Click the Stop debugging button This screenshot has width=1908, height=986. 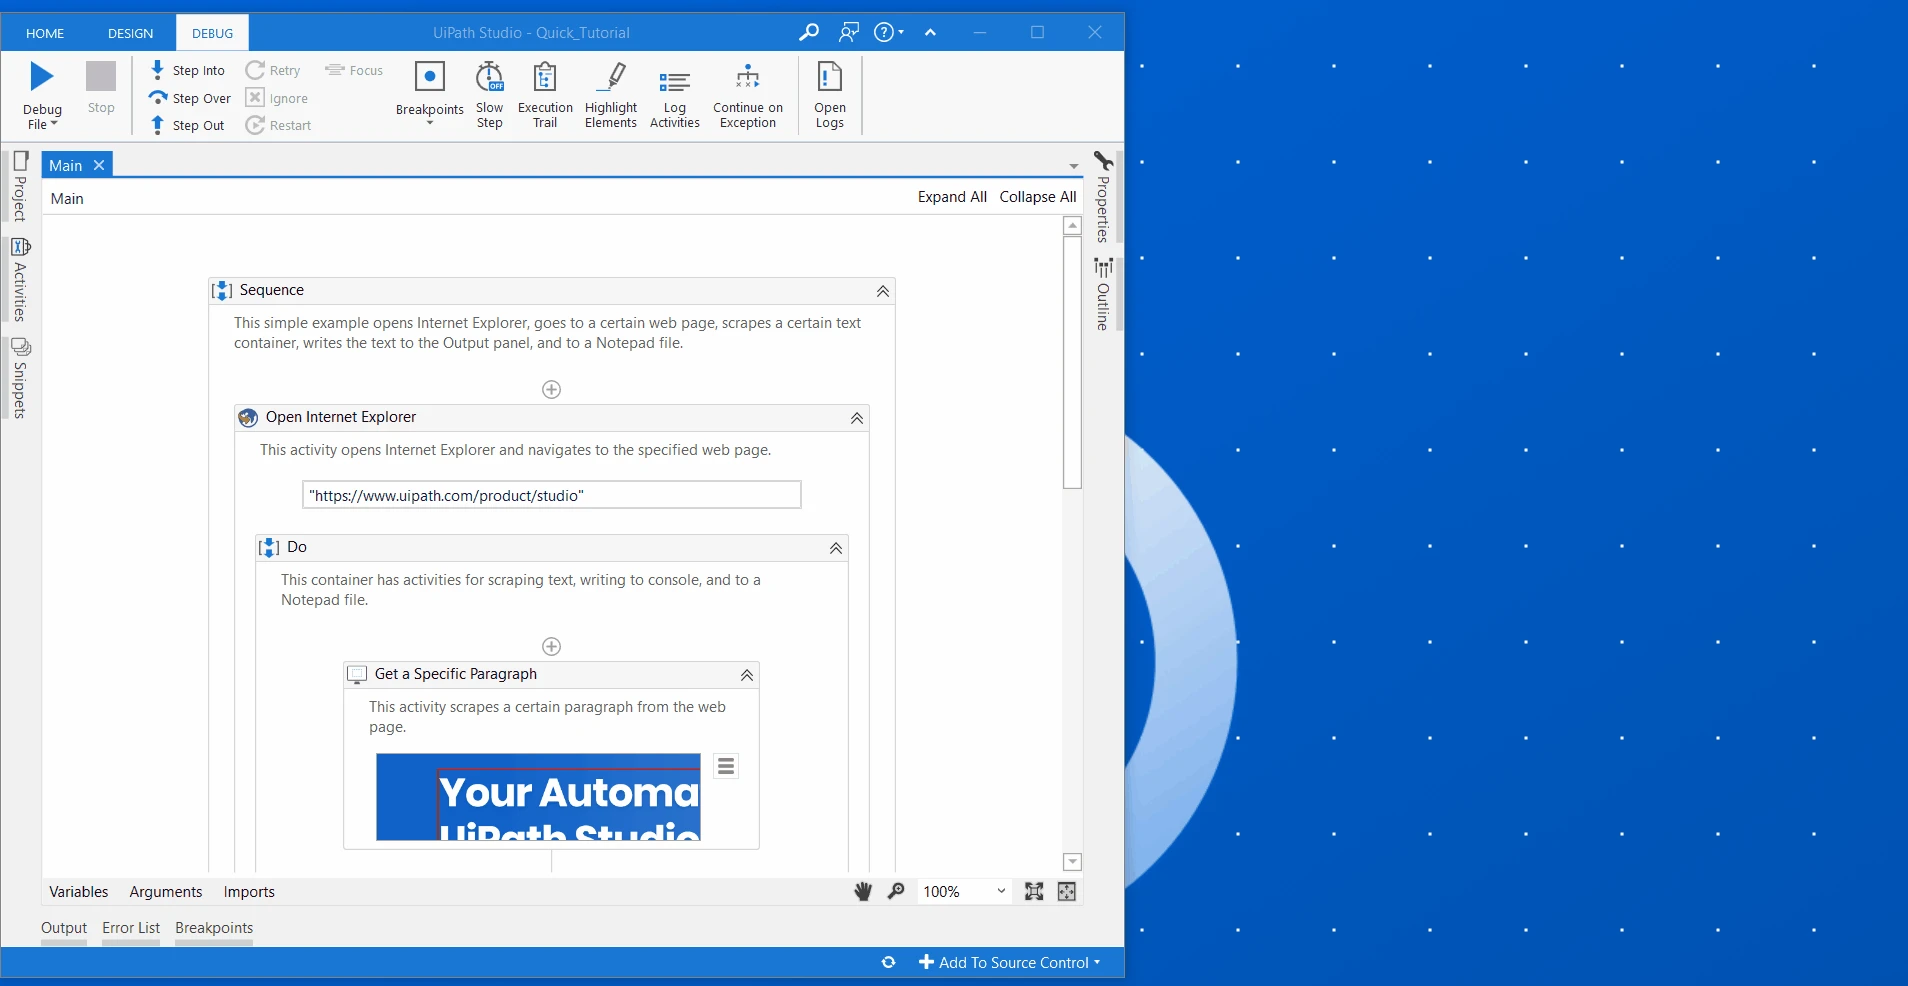click(x=101, y=88)
